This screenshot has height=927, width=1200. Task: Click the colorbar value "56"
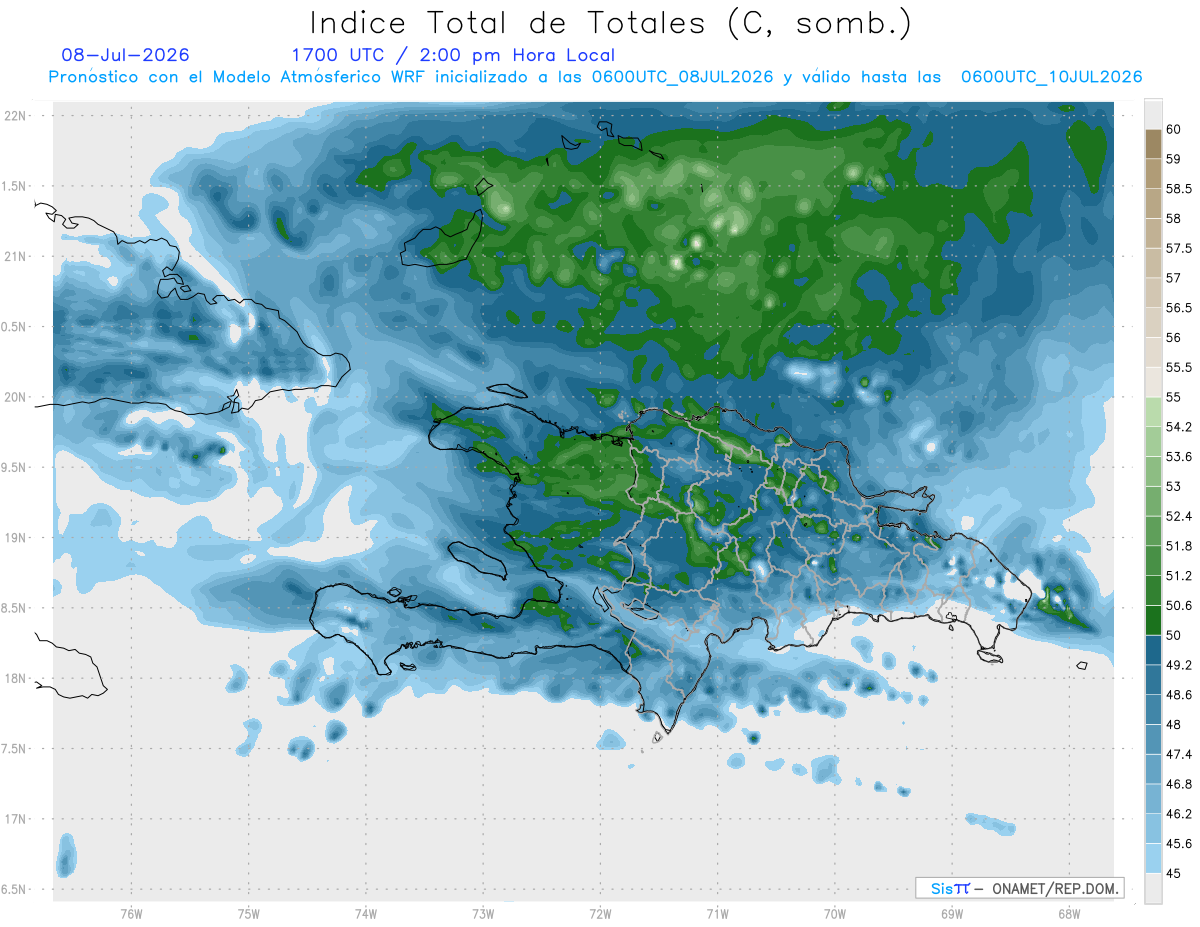(1174, 338)
